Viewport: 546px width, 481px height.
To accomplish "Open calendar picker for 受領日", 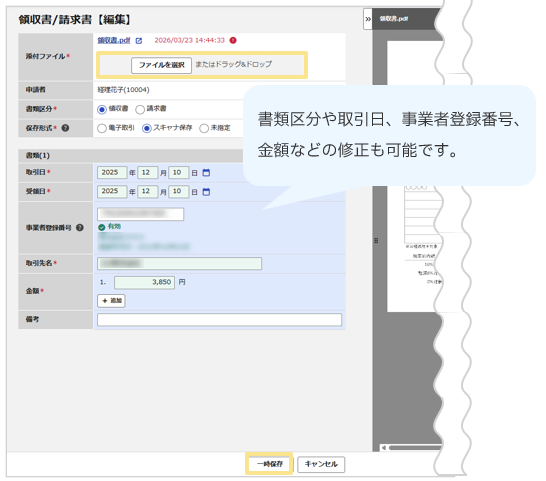I will point(206,192).
